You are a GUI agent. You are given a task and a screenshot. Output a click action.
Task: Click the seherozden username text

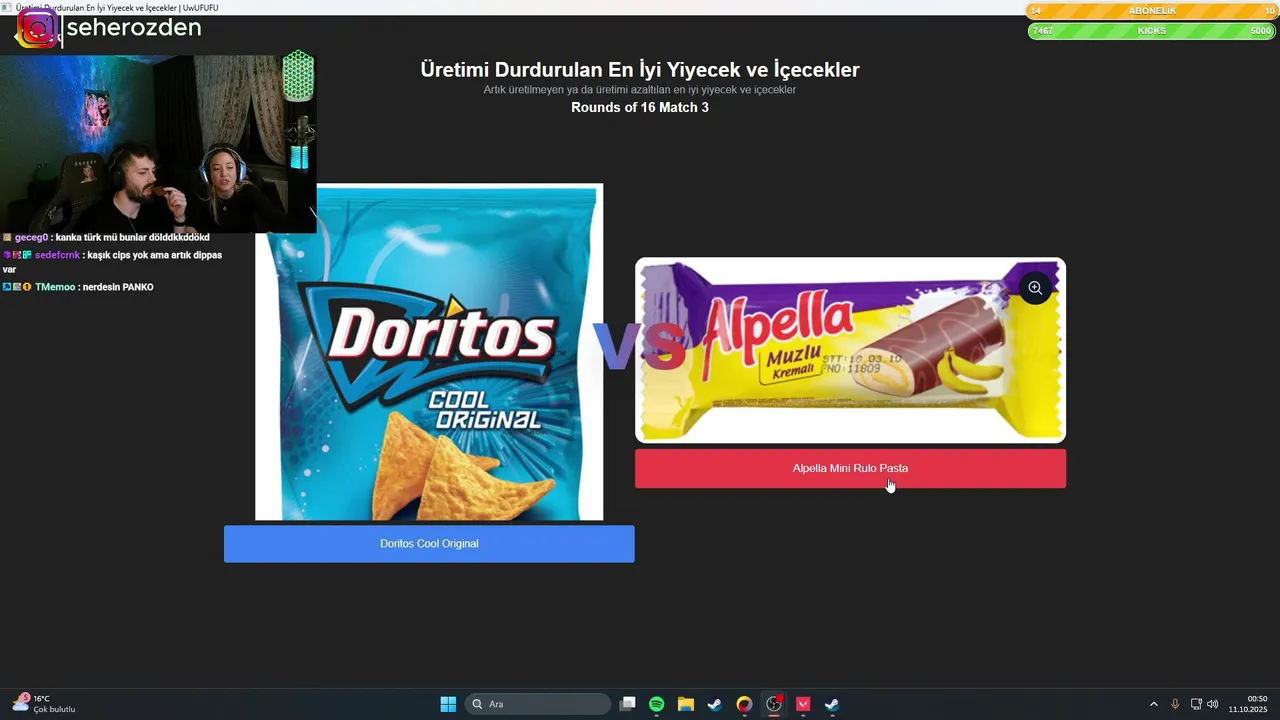(x=134, y=28)
